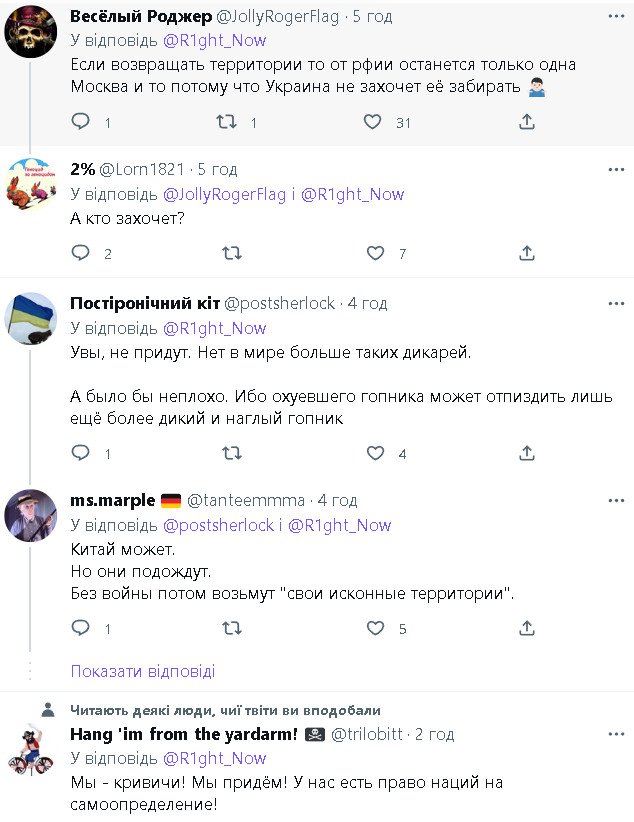Retweet ms.marple's tweet
634x822 pixels.
(x=231, y=628)
